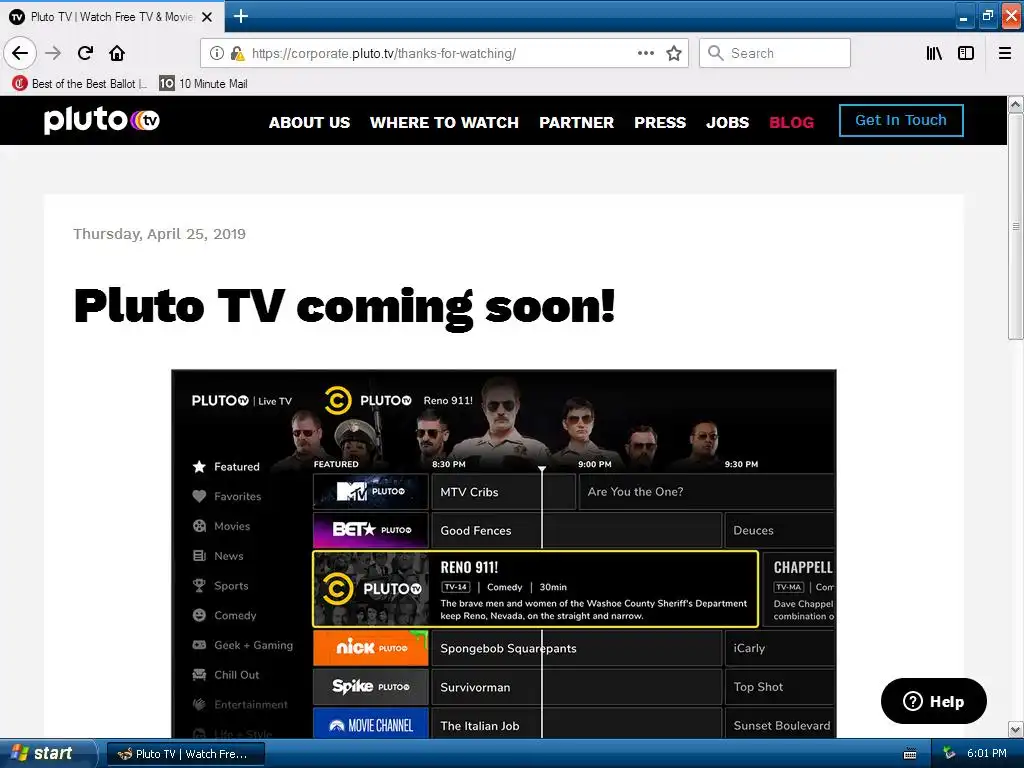Click the Get In Touch button
Screen dimensions: 1024x768
[901, 120]
